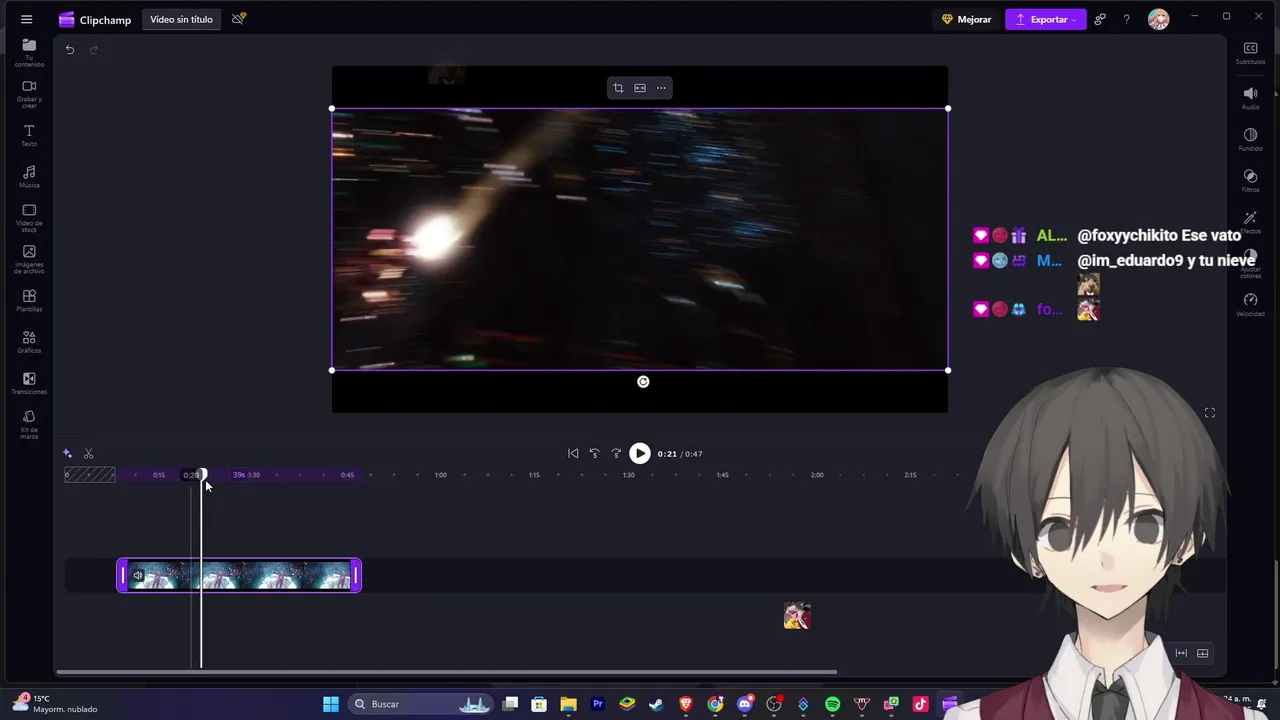Open the user profile avatar
Screen dimensions: 1280x720
(x=1158, y=19)
